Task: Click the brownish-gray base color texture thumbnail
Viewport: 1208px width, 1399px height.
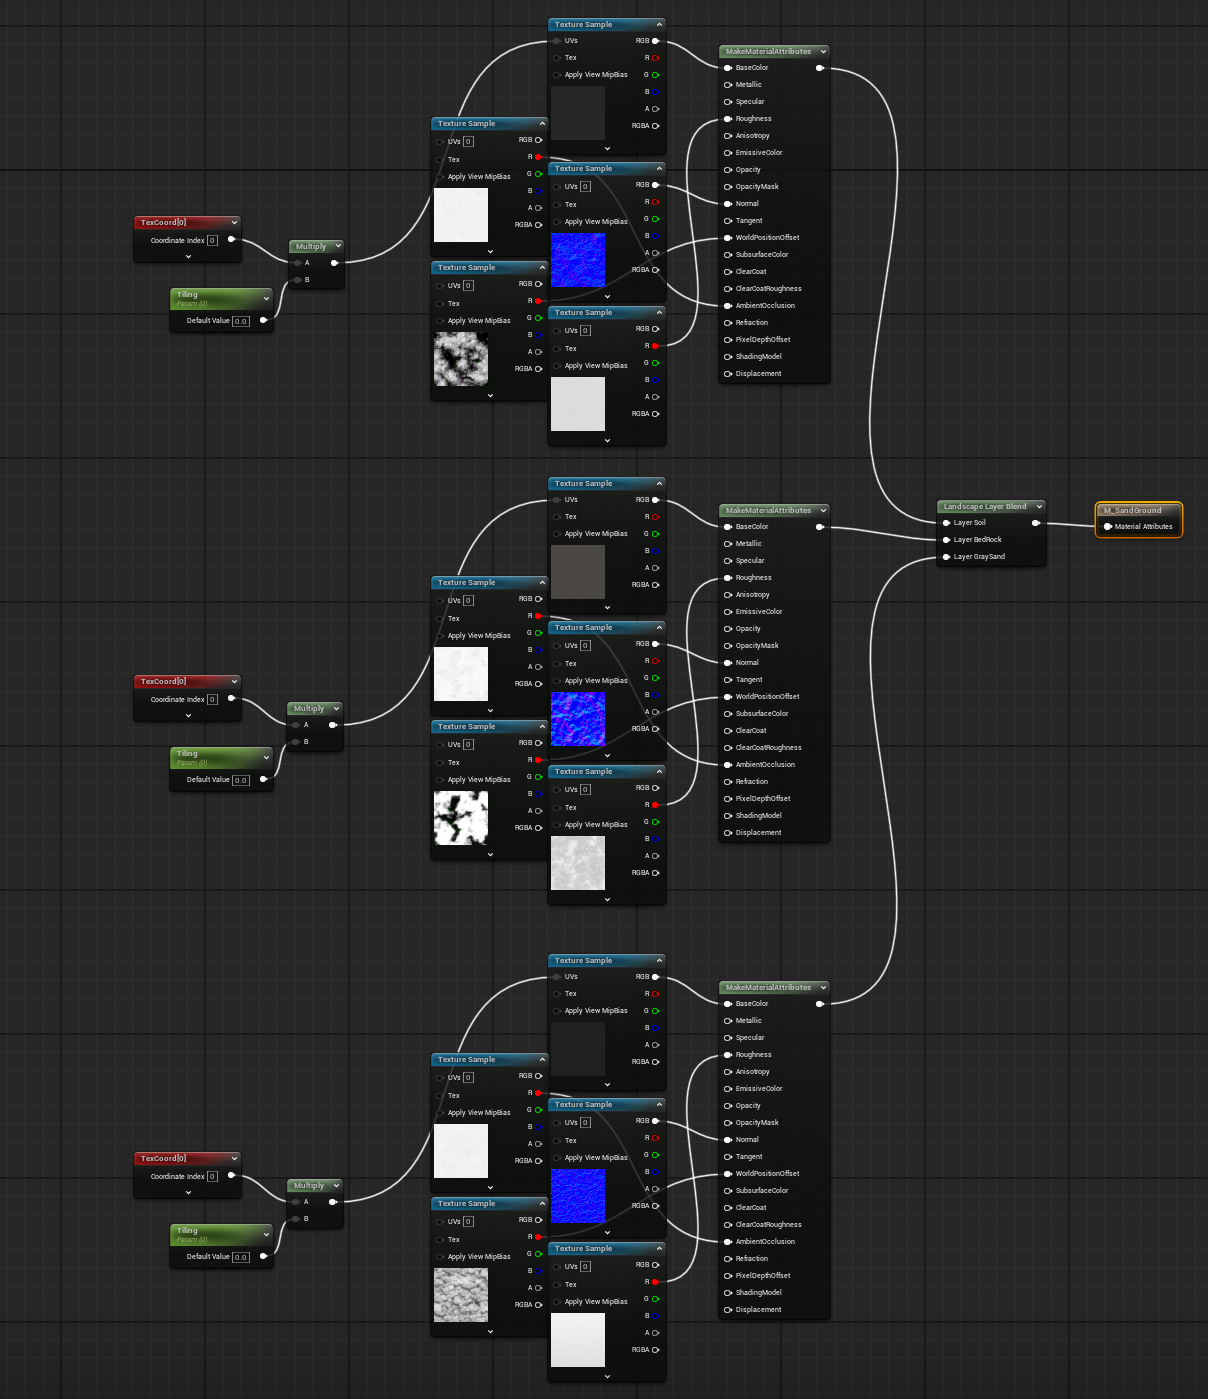Action: pos(578,572)
